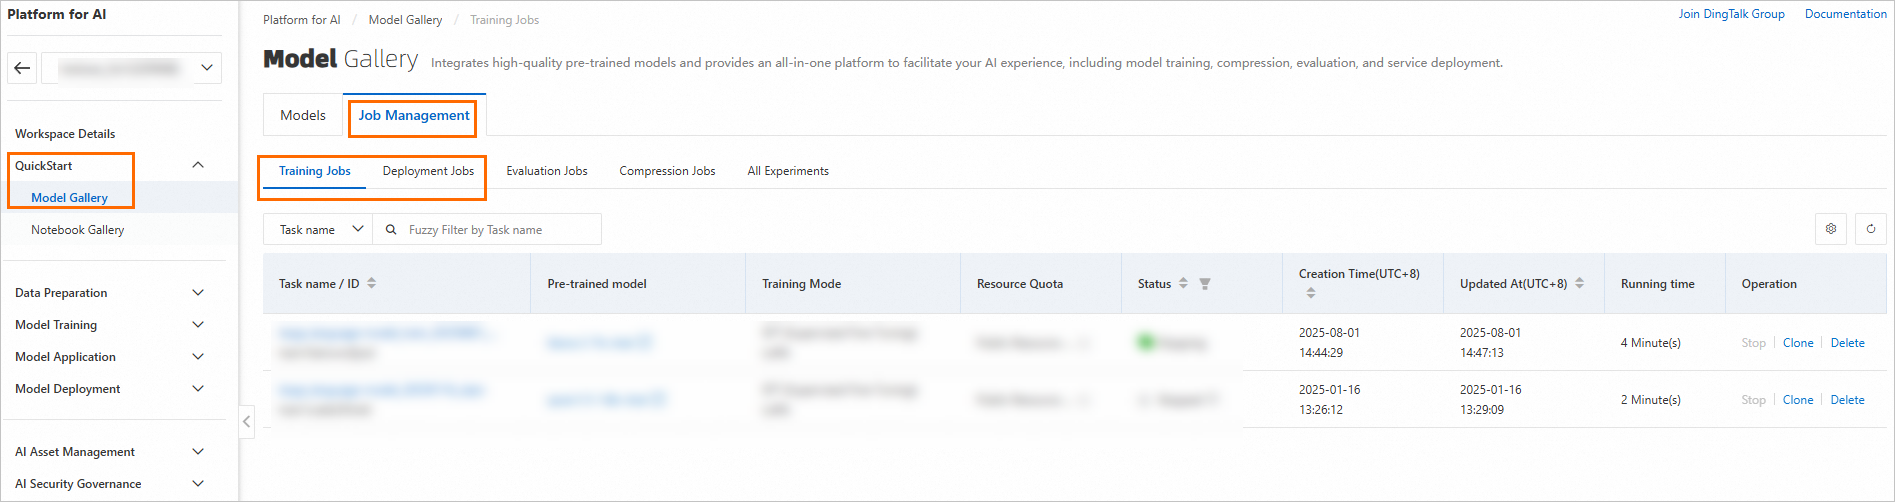Sort by Updated At column

tap(1580, 284)
